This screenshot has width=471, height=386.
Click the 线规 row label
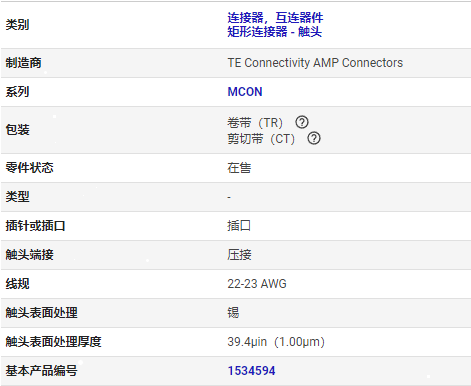pyautogui.click(x=17, y=284)
